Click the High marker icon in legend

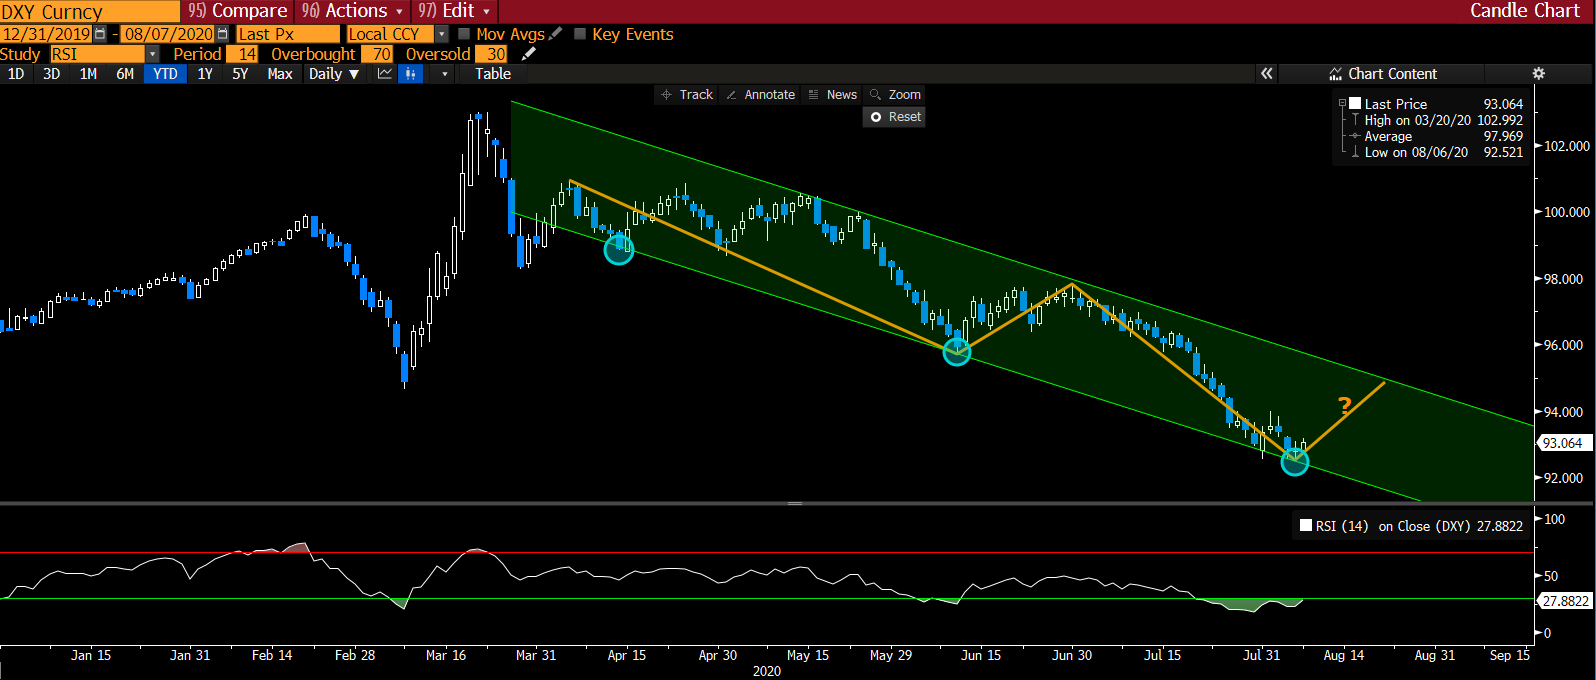(x=1356, y=120)
